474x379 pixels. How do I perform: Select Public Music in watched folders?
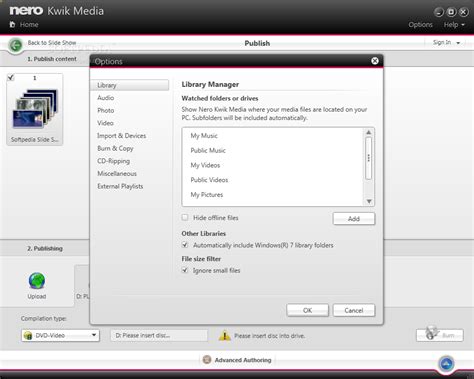tap(208, 150)
